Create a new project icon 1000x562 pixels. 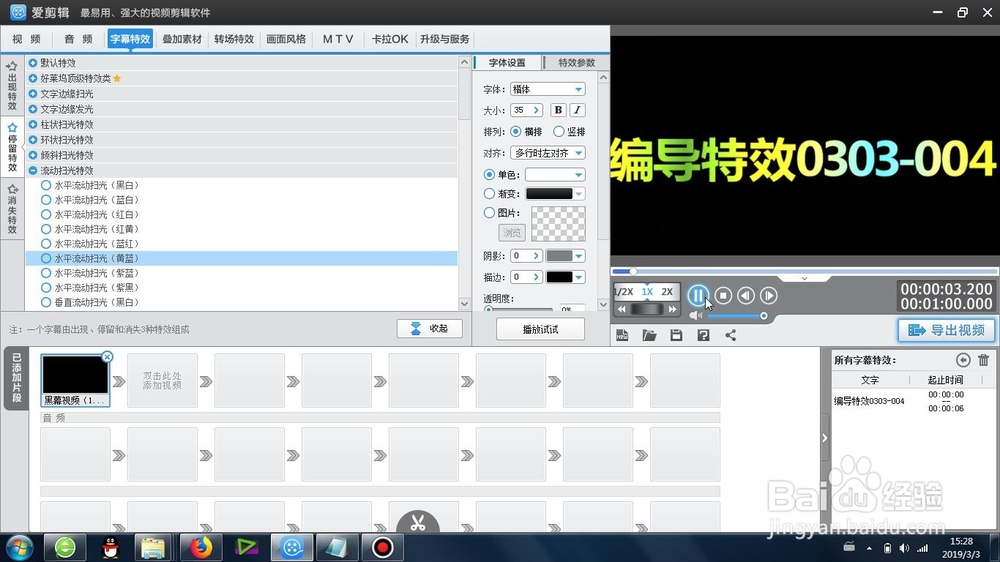(622, 335)
